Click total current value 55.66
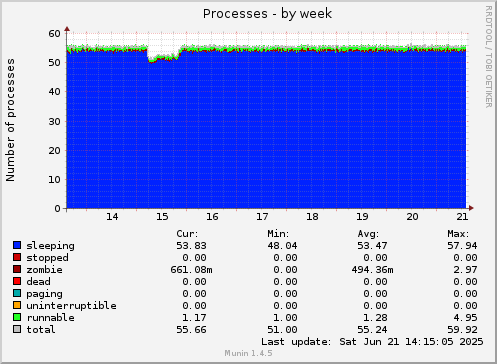The height and width of the screenshot is (364, 497). coord(191,330)
